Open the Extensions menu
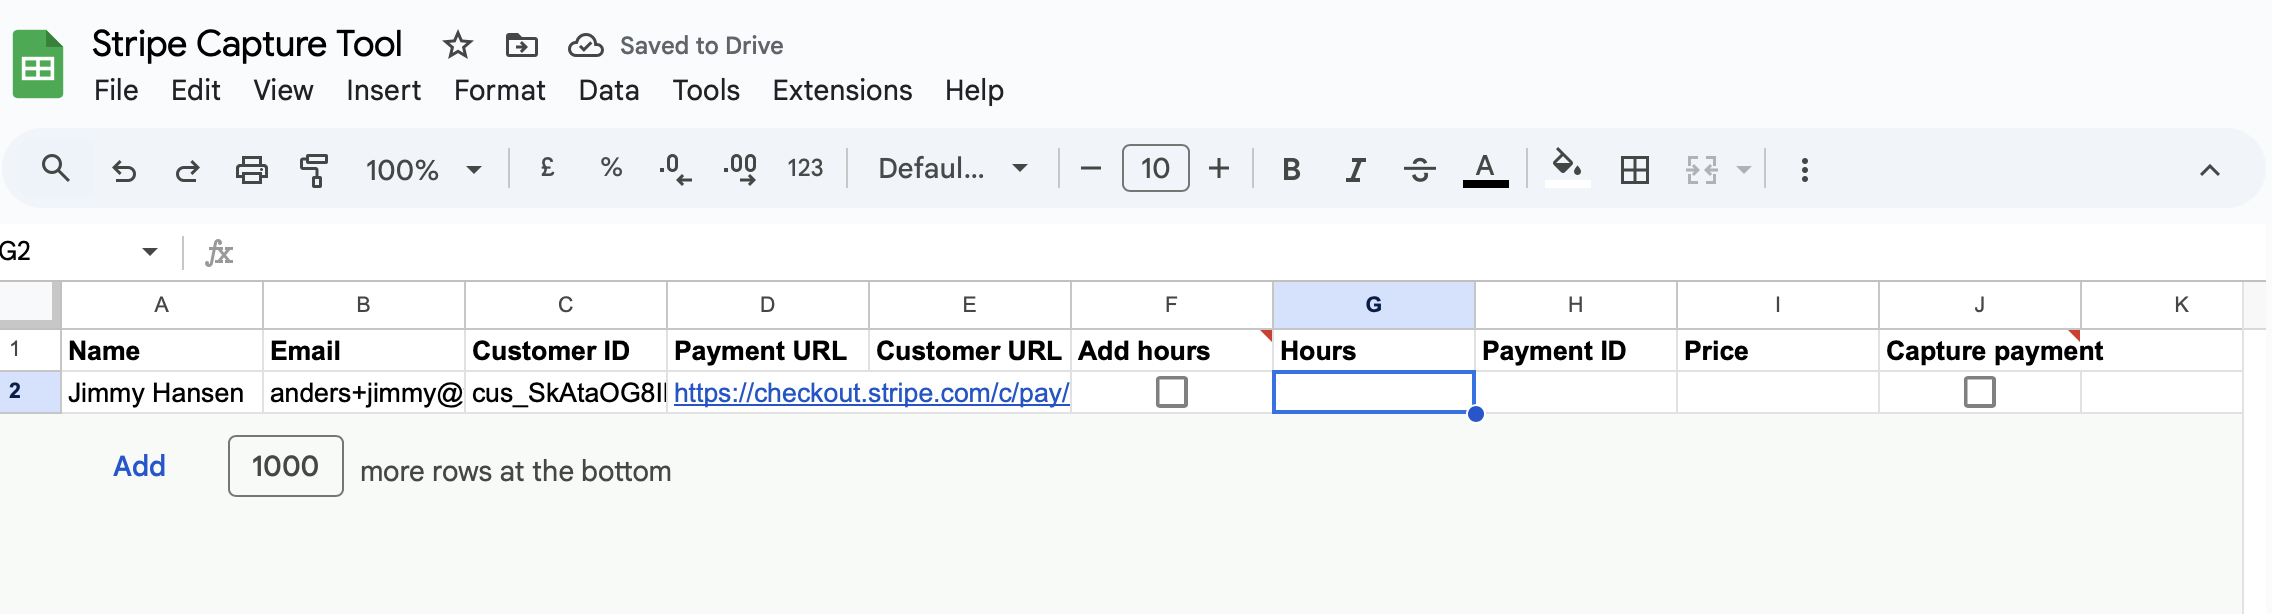 coord(842,90)
